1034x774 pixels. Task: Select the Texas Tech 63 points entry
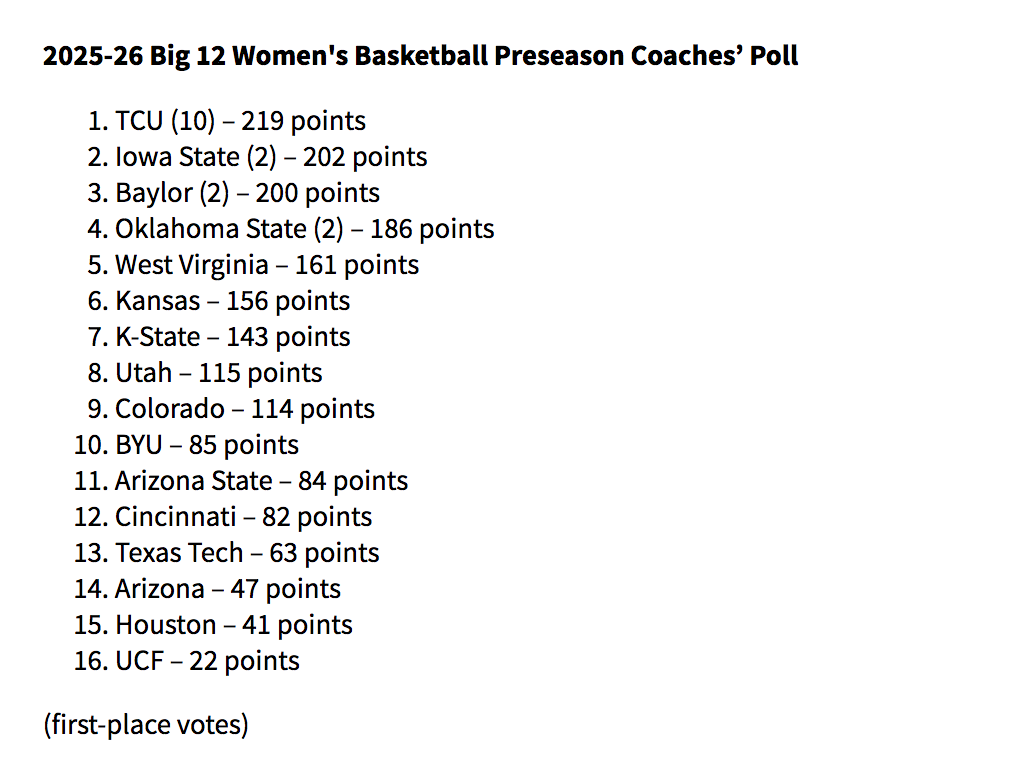247,553
